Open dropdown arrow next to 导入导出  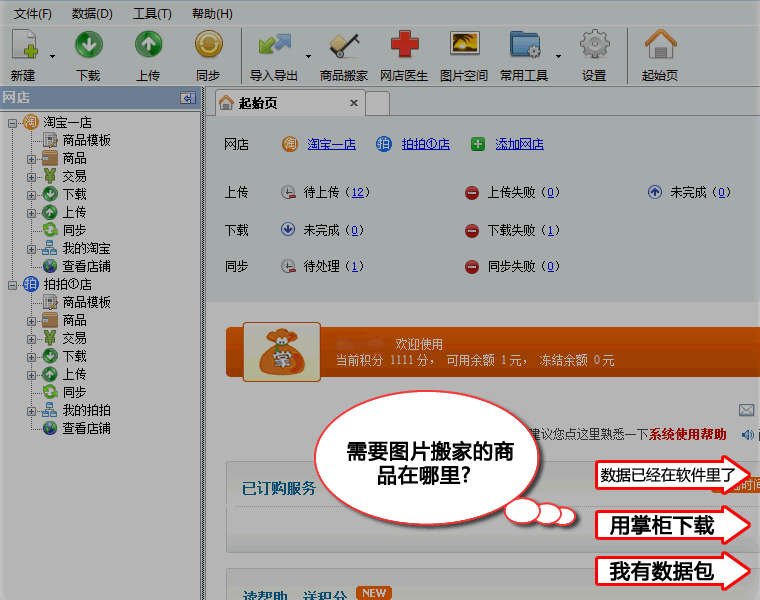[x=308, y=56]
